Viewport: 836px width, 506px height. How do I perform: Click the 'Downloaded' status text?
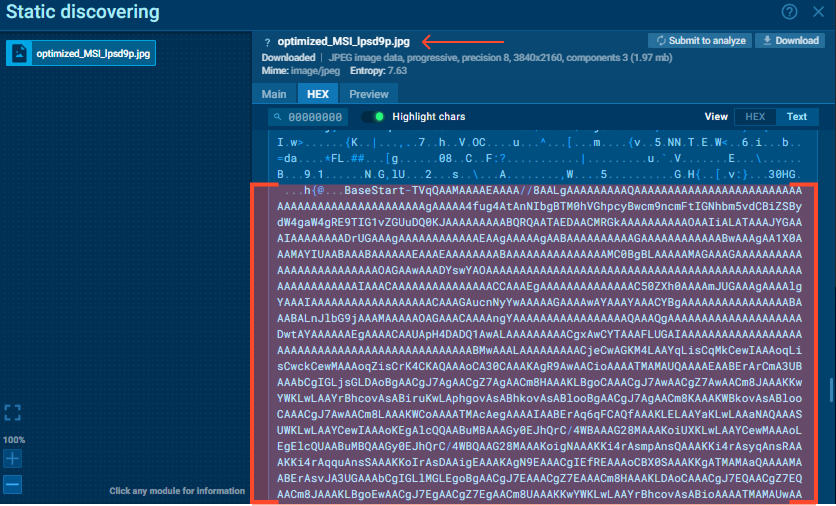click(x=288, y=58)
